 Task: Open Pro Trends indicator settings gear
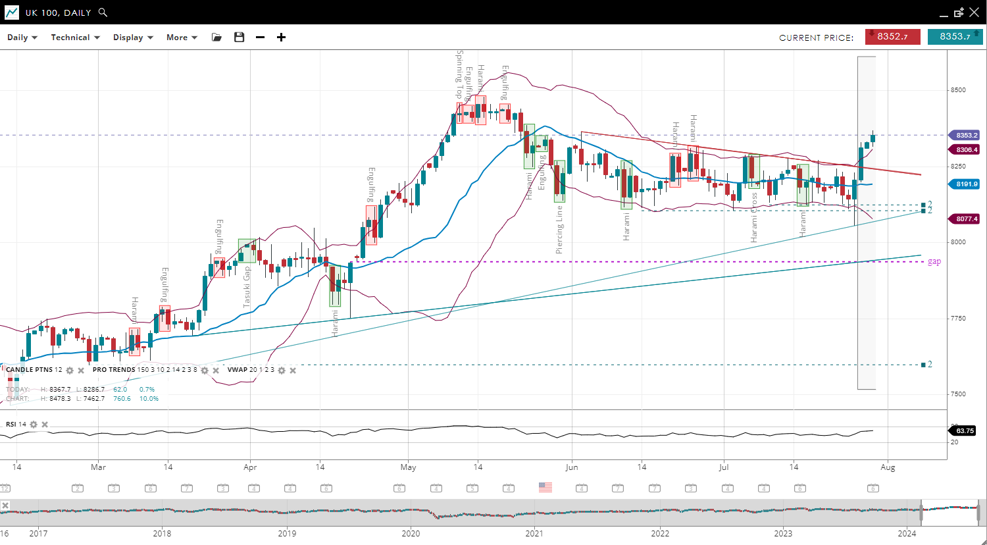205,370
